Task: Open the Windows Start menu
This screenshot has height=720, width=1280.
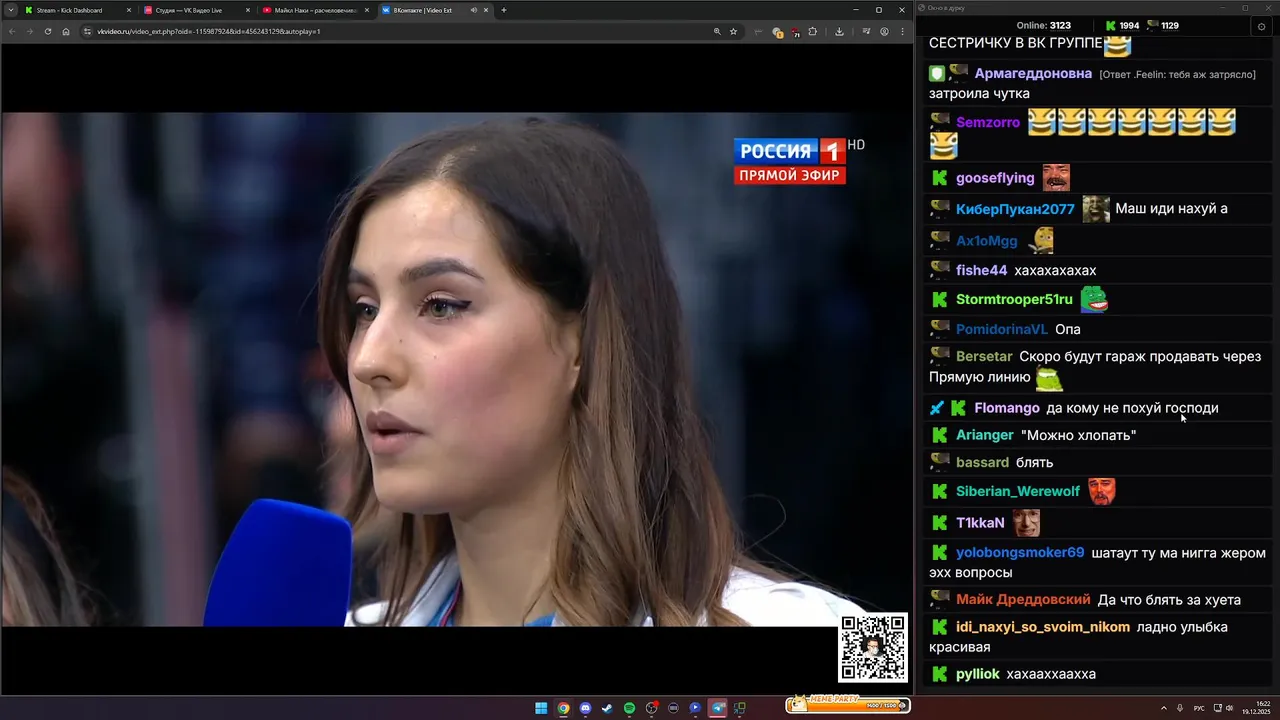Action: (x=541, y=708)
